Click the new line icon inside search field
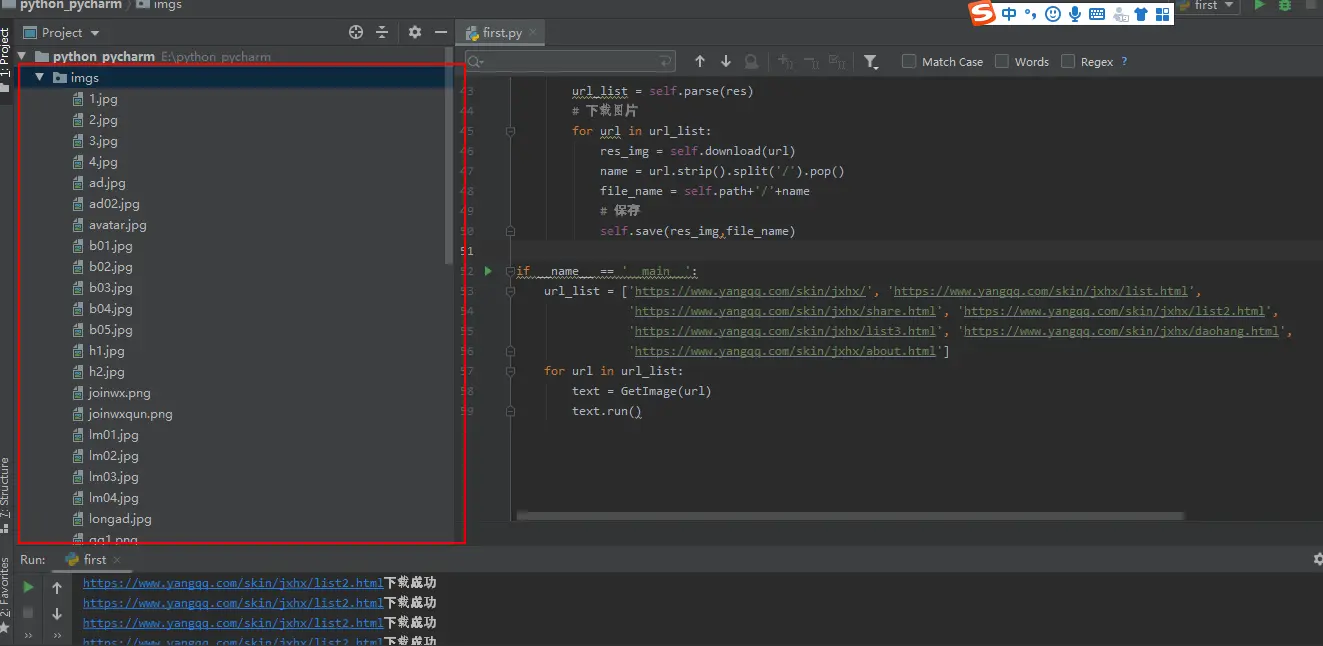1323x646 pixels. click(667, 62)
